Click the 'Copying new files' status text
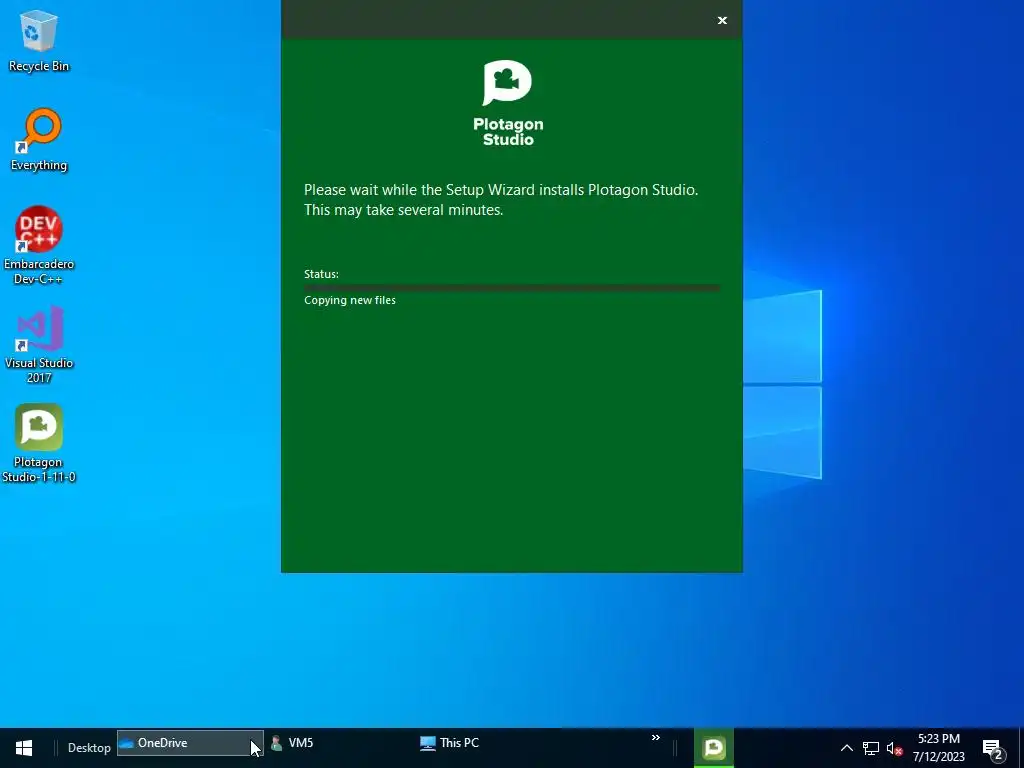The height and width of the screenshot is (768, 1024). coord(349,300)
